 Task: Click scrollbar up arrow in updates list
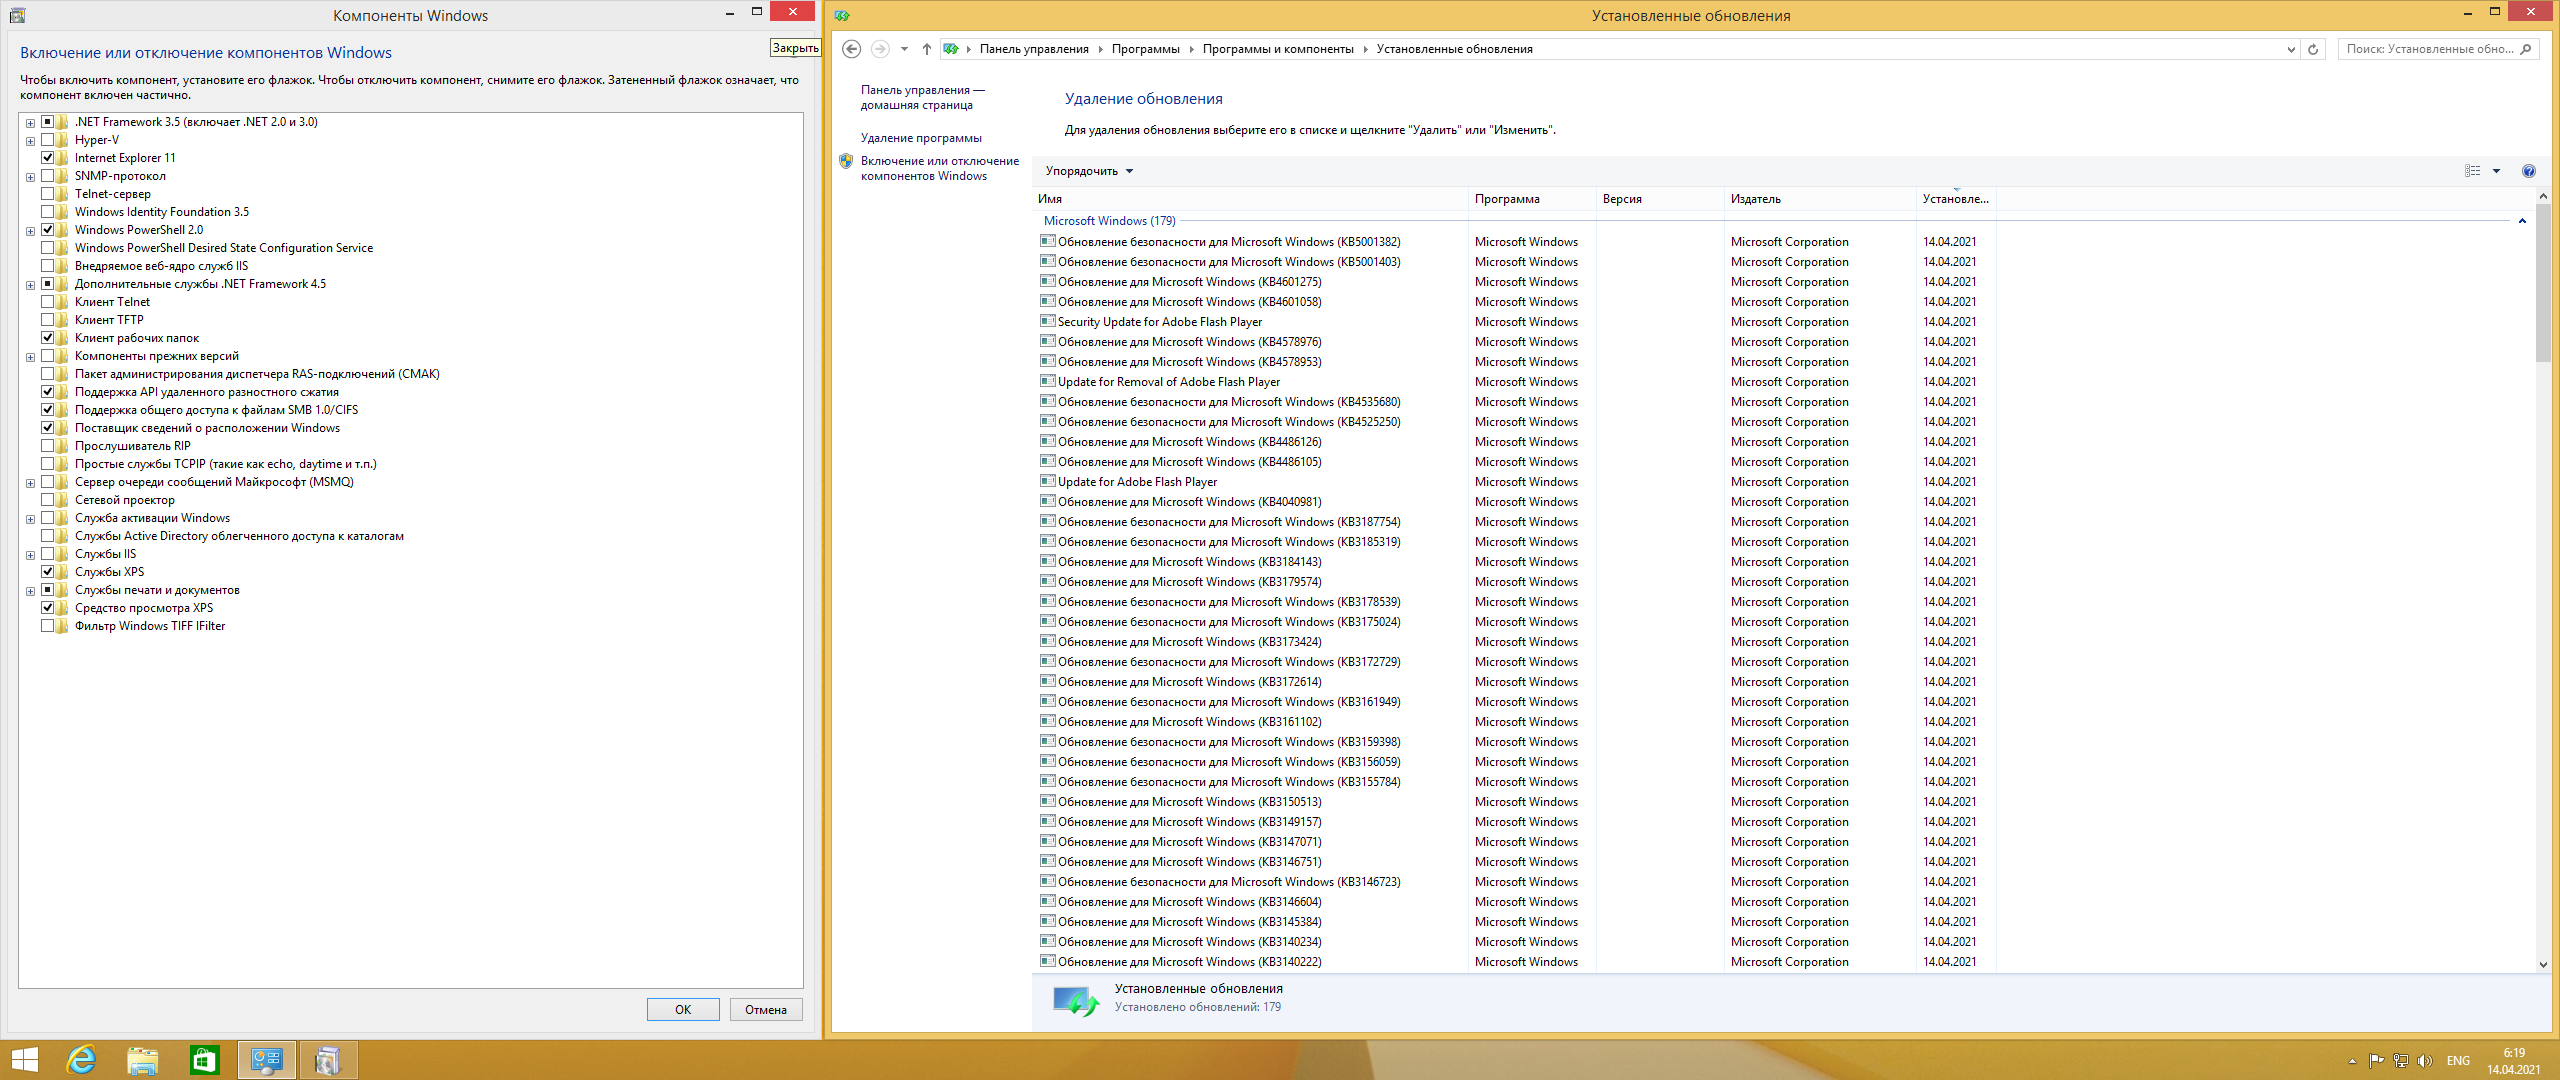[x=2543, y=196]
